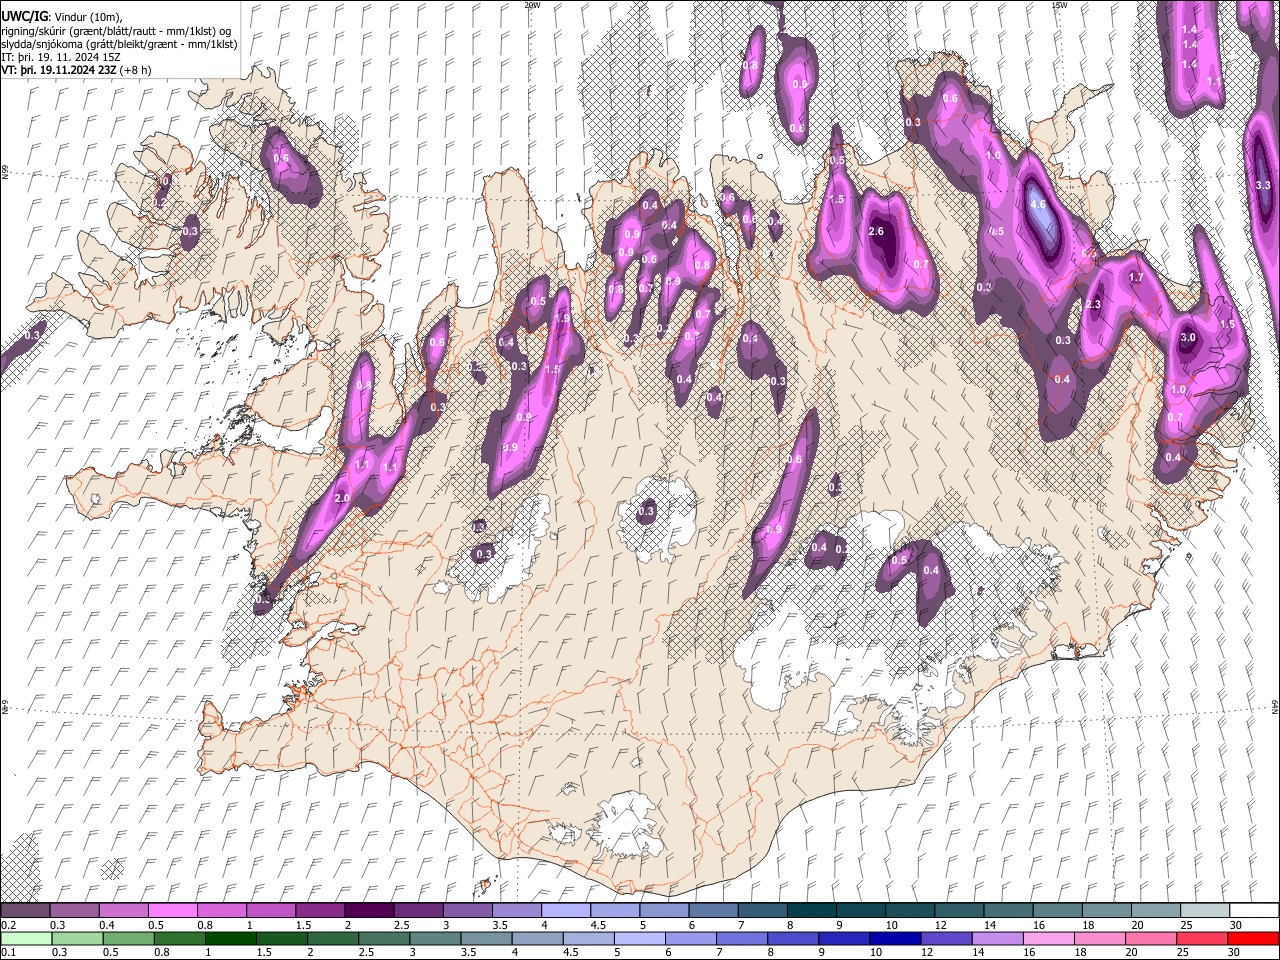The width and height of the screenshot is (1280, 960).
Task: Click the light lavender 4 snow legend swatch
Action: [x=564, y=910]
